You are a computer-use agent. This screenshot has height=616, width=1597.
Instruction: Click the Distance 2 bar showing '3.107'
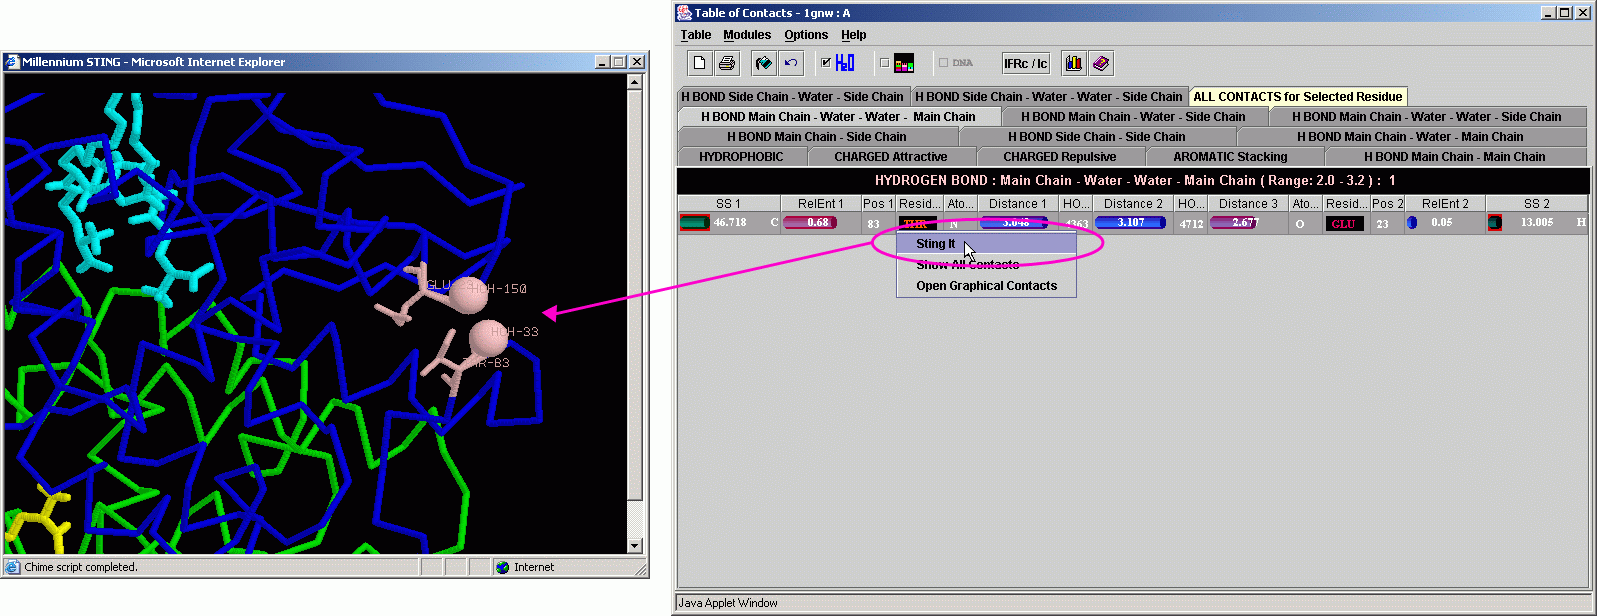coord(1130,223)
